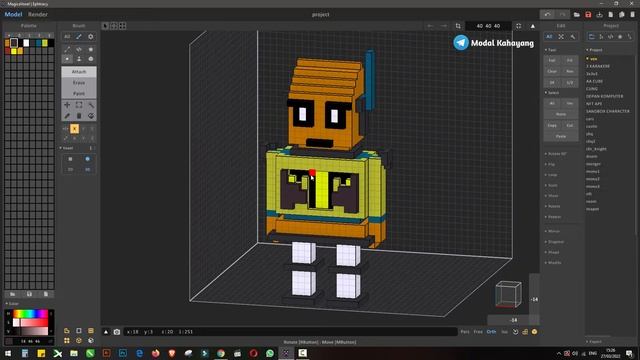Image resolution: width=640 pixels, height=360 pixels.
Task: Open WhatsApp from the taskbar
Action: [x=270, y=353]
